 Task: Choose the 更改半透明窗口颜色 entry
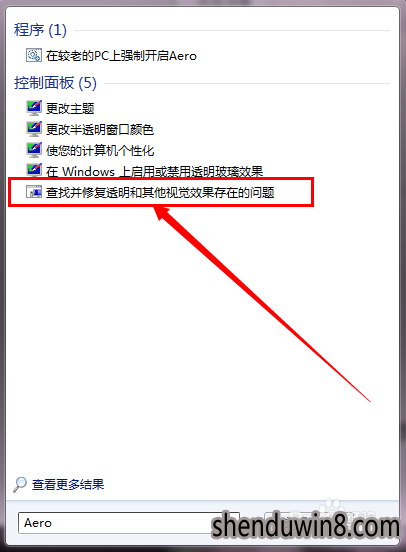tap(100, 129)
